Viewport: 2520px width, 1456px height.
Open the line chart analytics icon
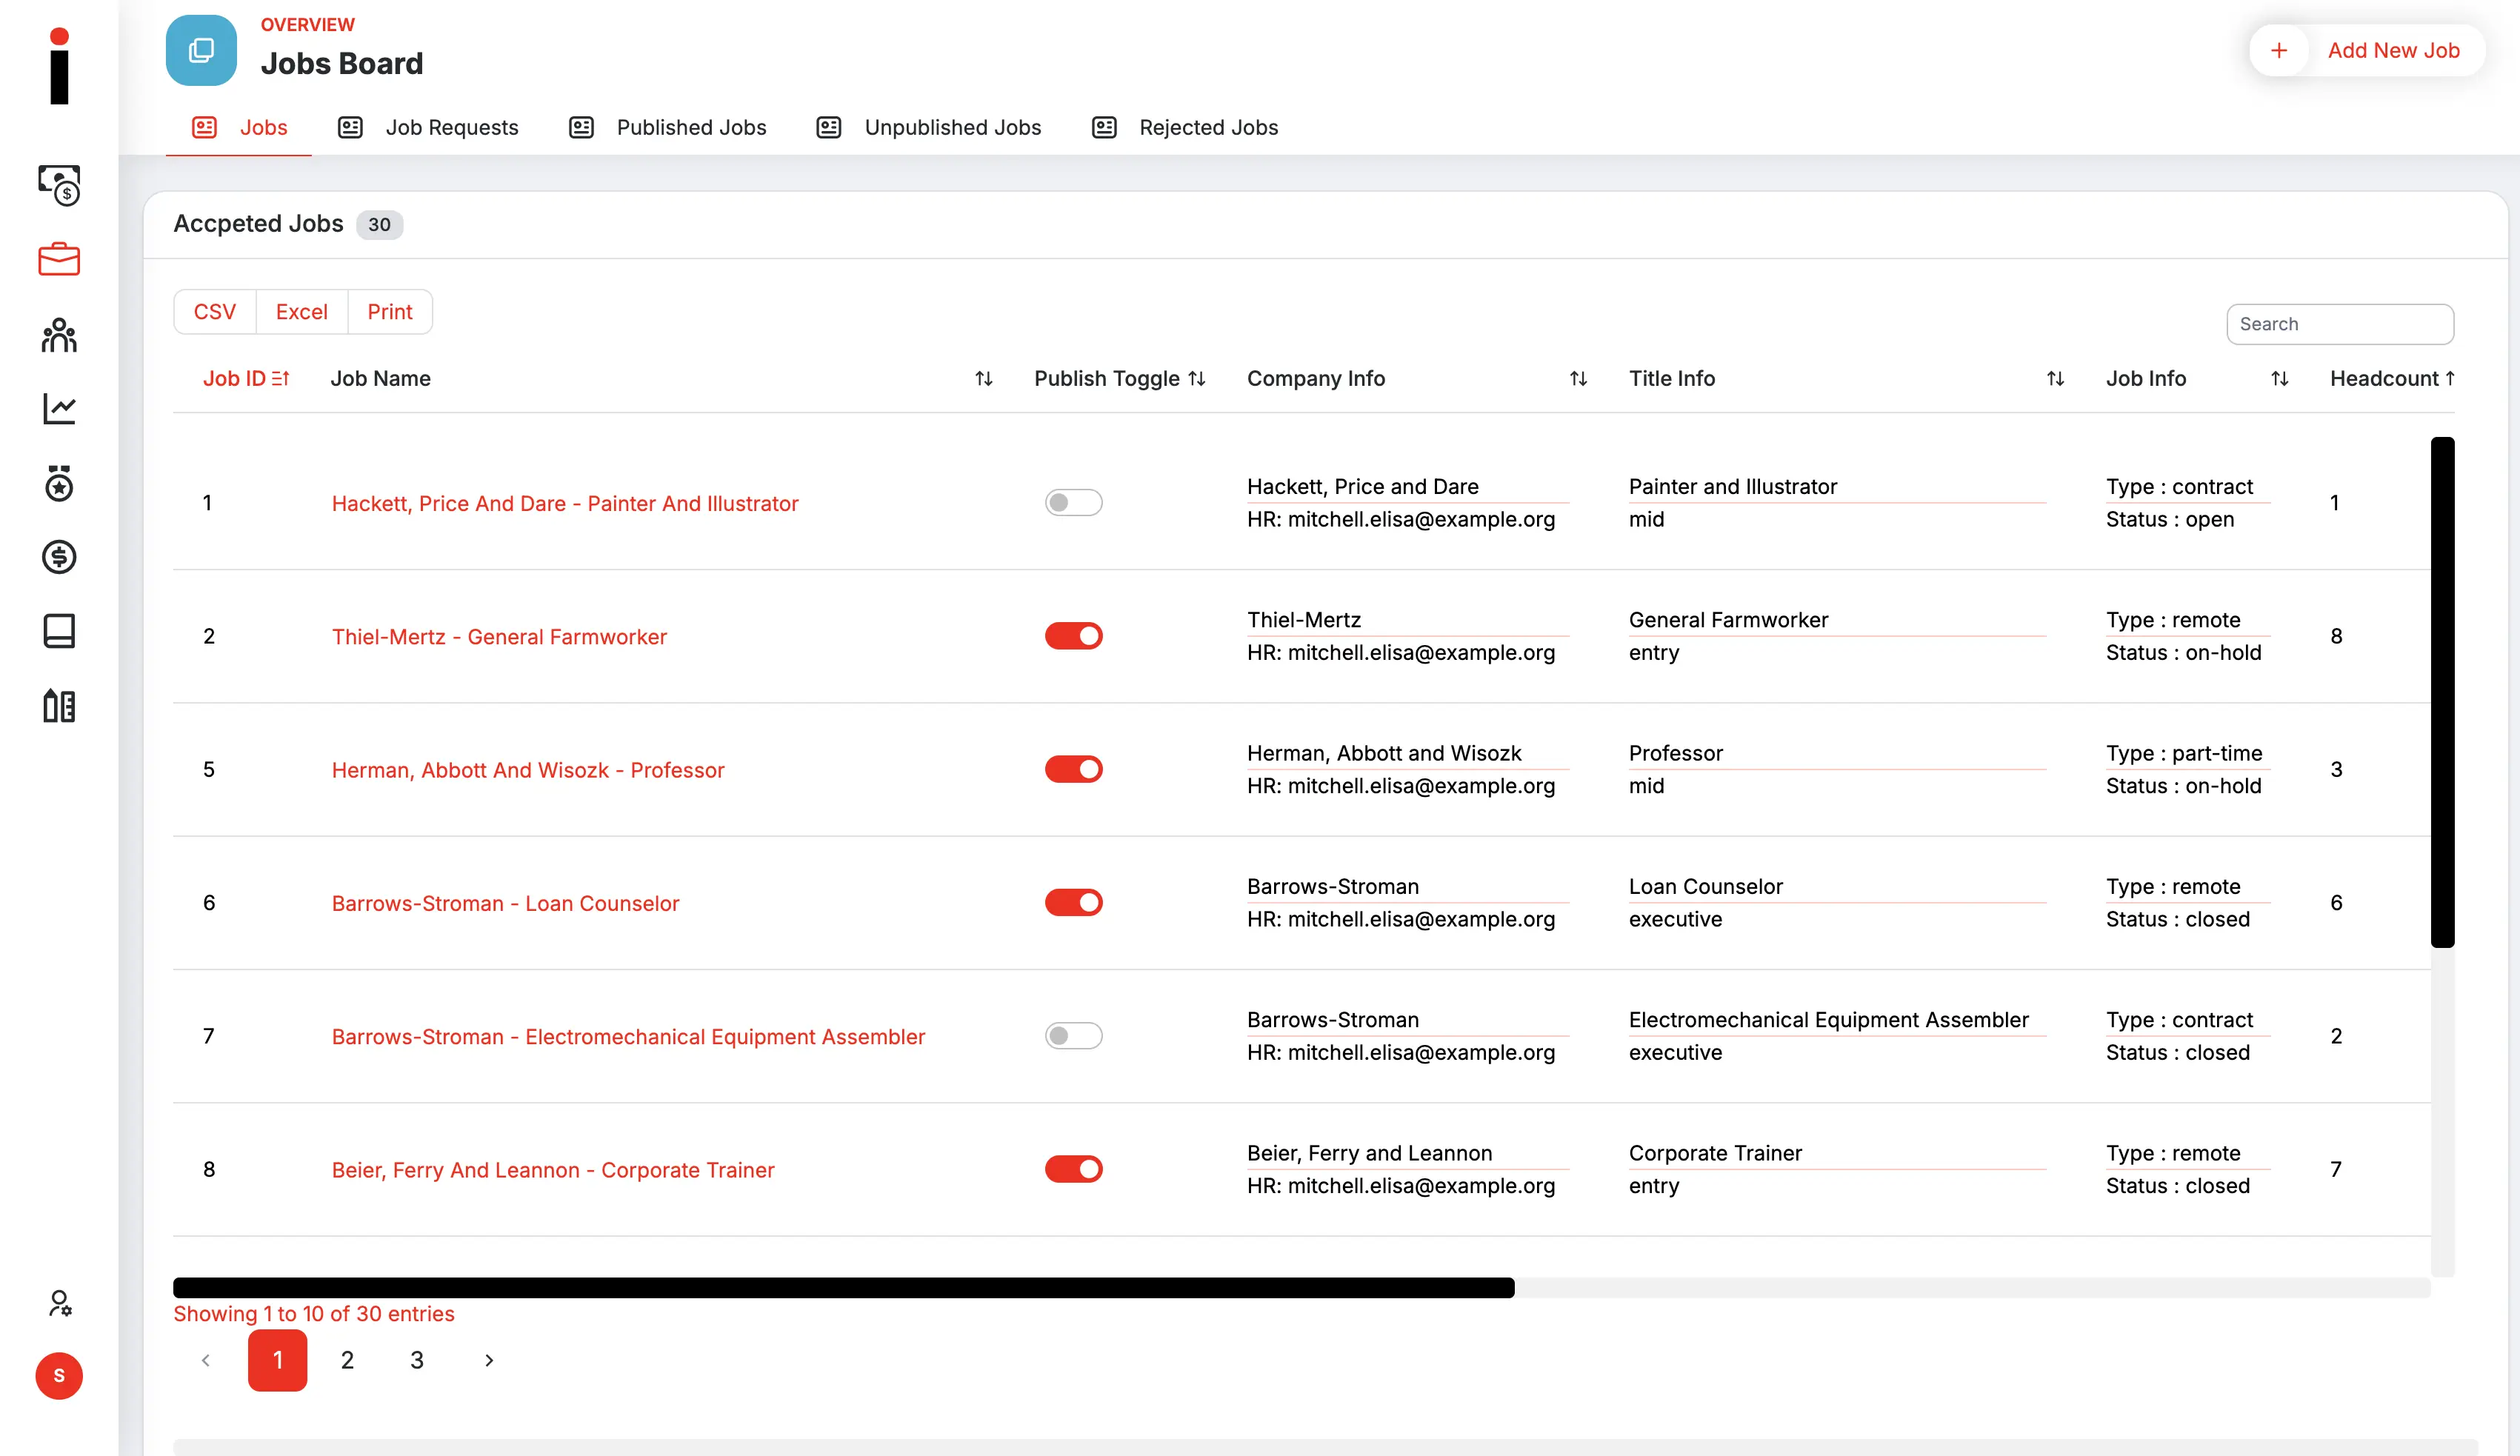tap(59, 409)
